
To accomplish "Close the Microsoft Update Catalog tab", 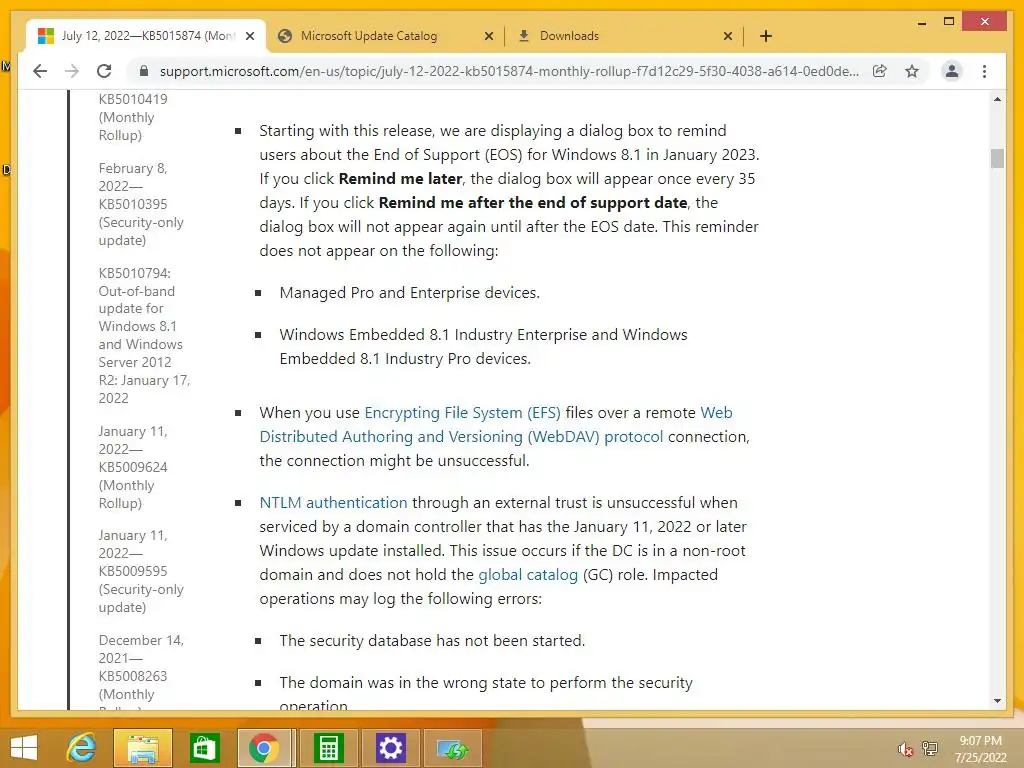I will tap(488, 36).
